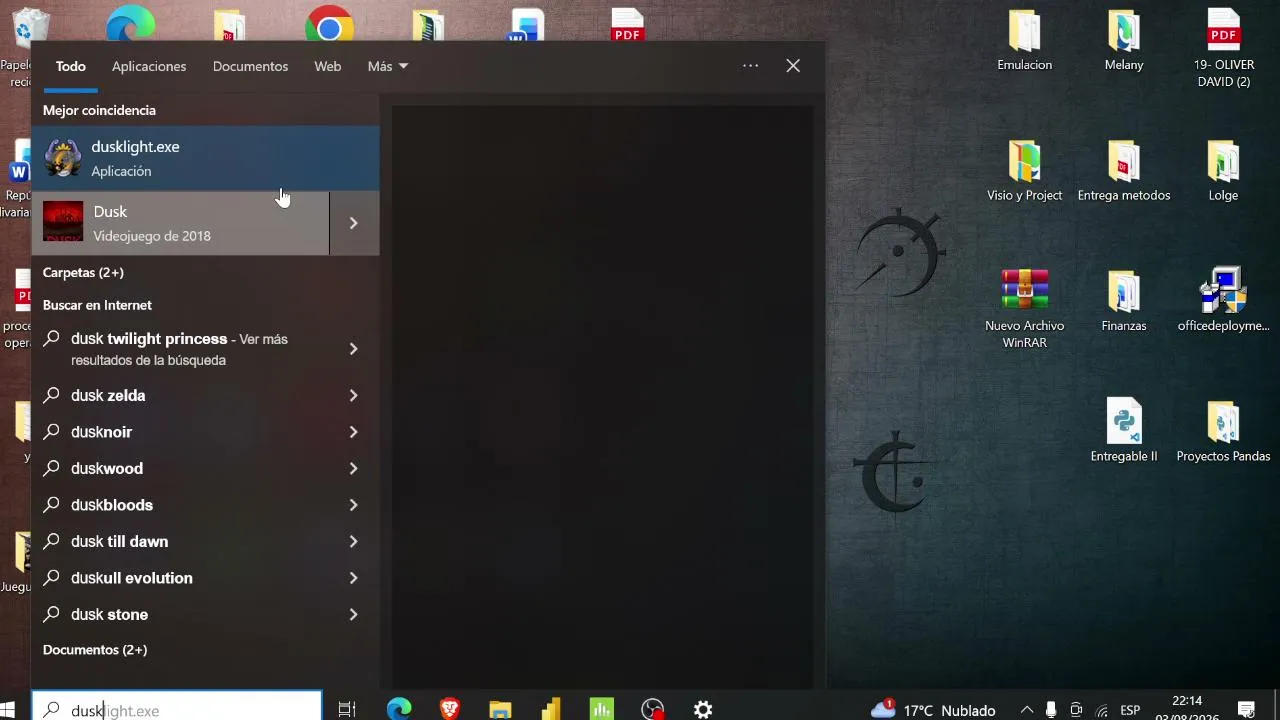This screenshot has height=720, width=1280.
Task: Open File Explorer from the taskbar
Action: [500, 709]
